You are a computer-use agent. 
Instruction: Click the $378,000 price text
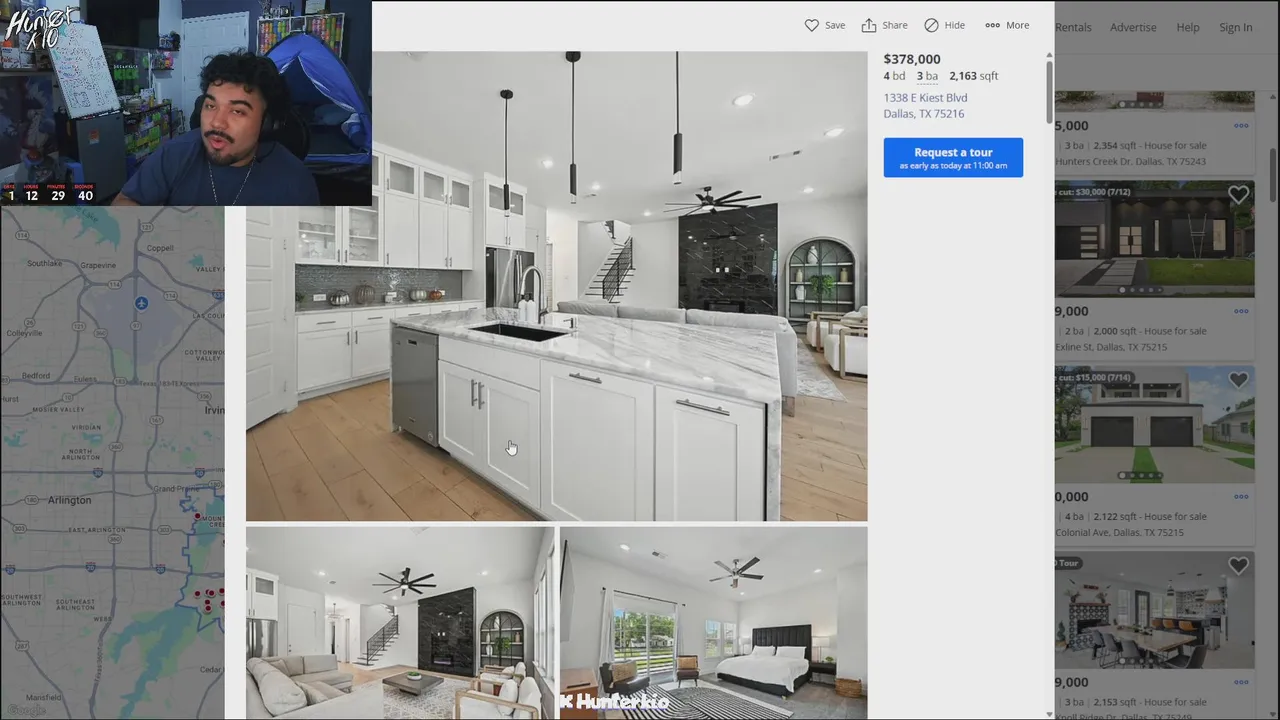pyautogui.click(x=912, y=59)
